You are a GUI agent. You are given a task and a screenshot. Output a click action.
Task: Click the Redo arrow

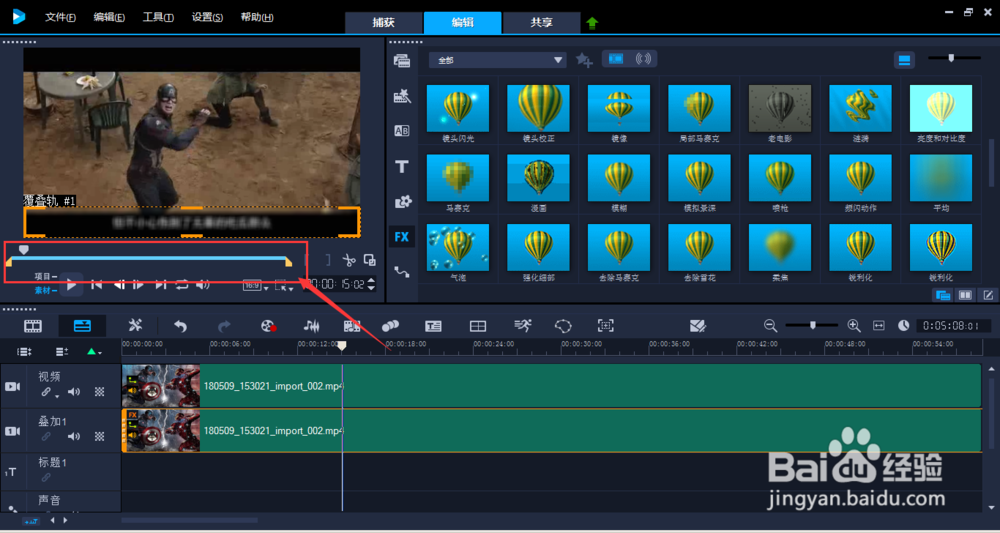click(224, 326)
